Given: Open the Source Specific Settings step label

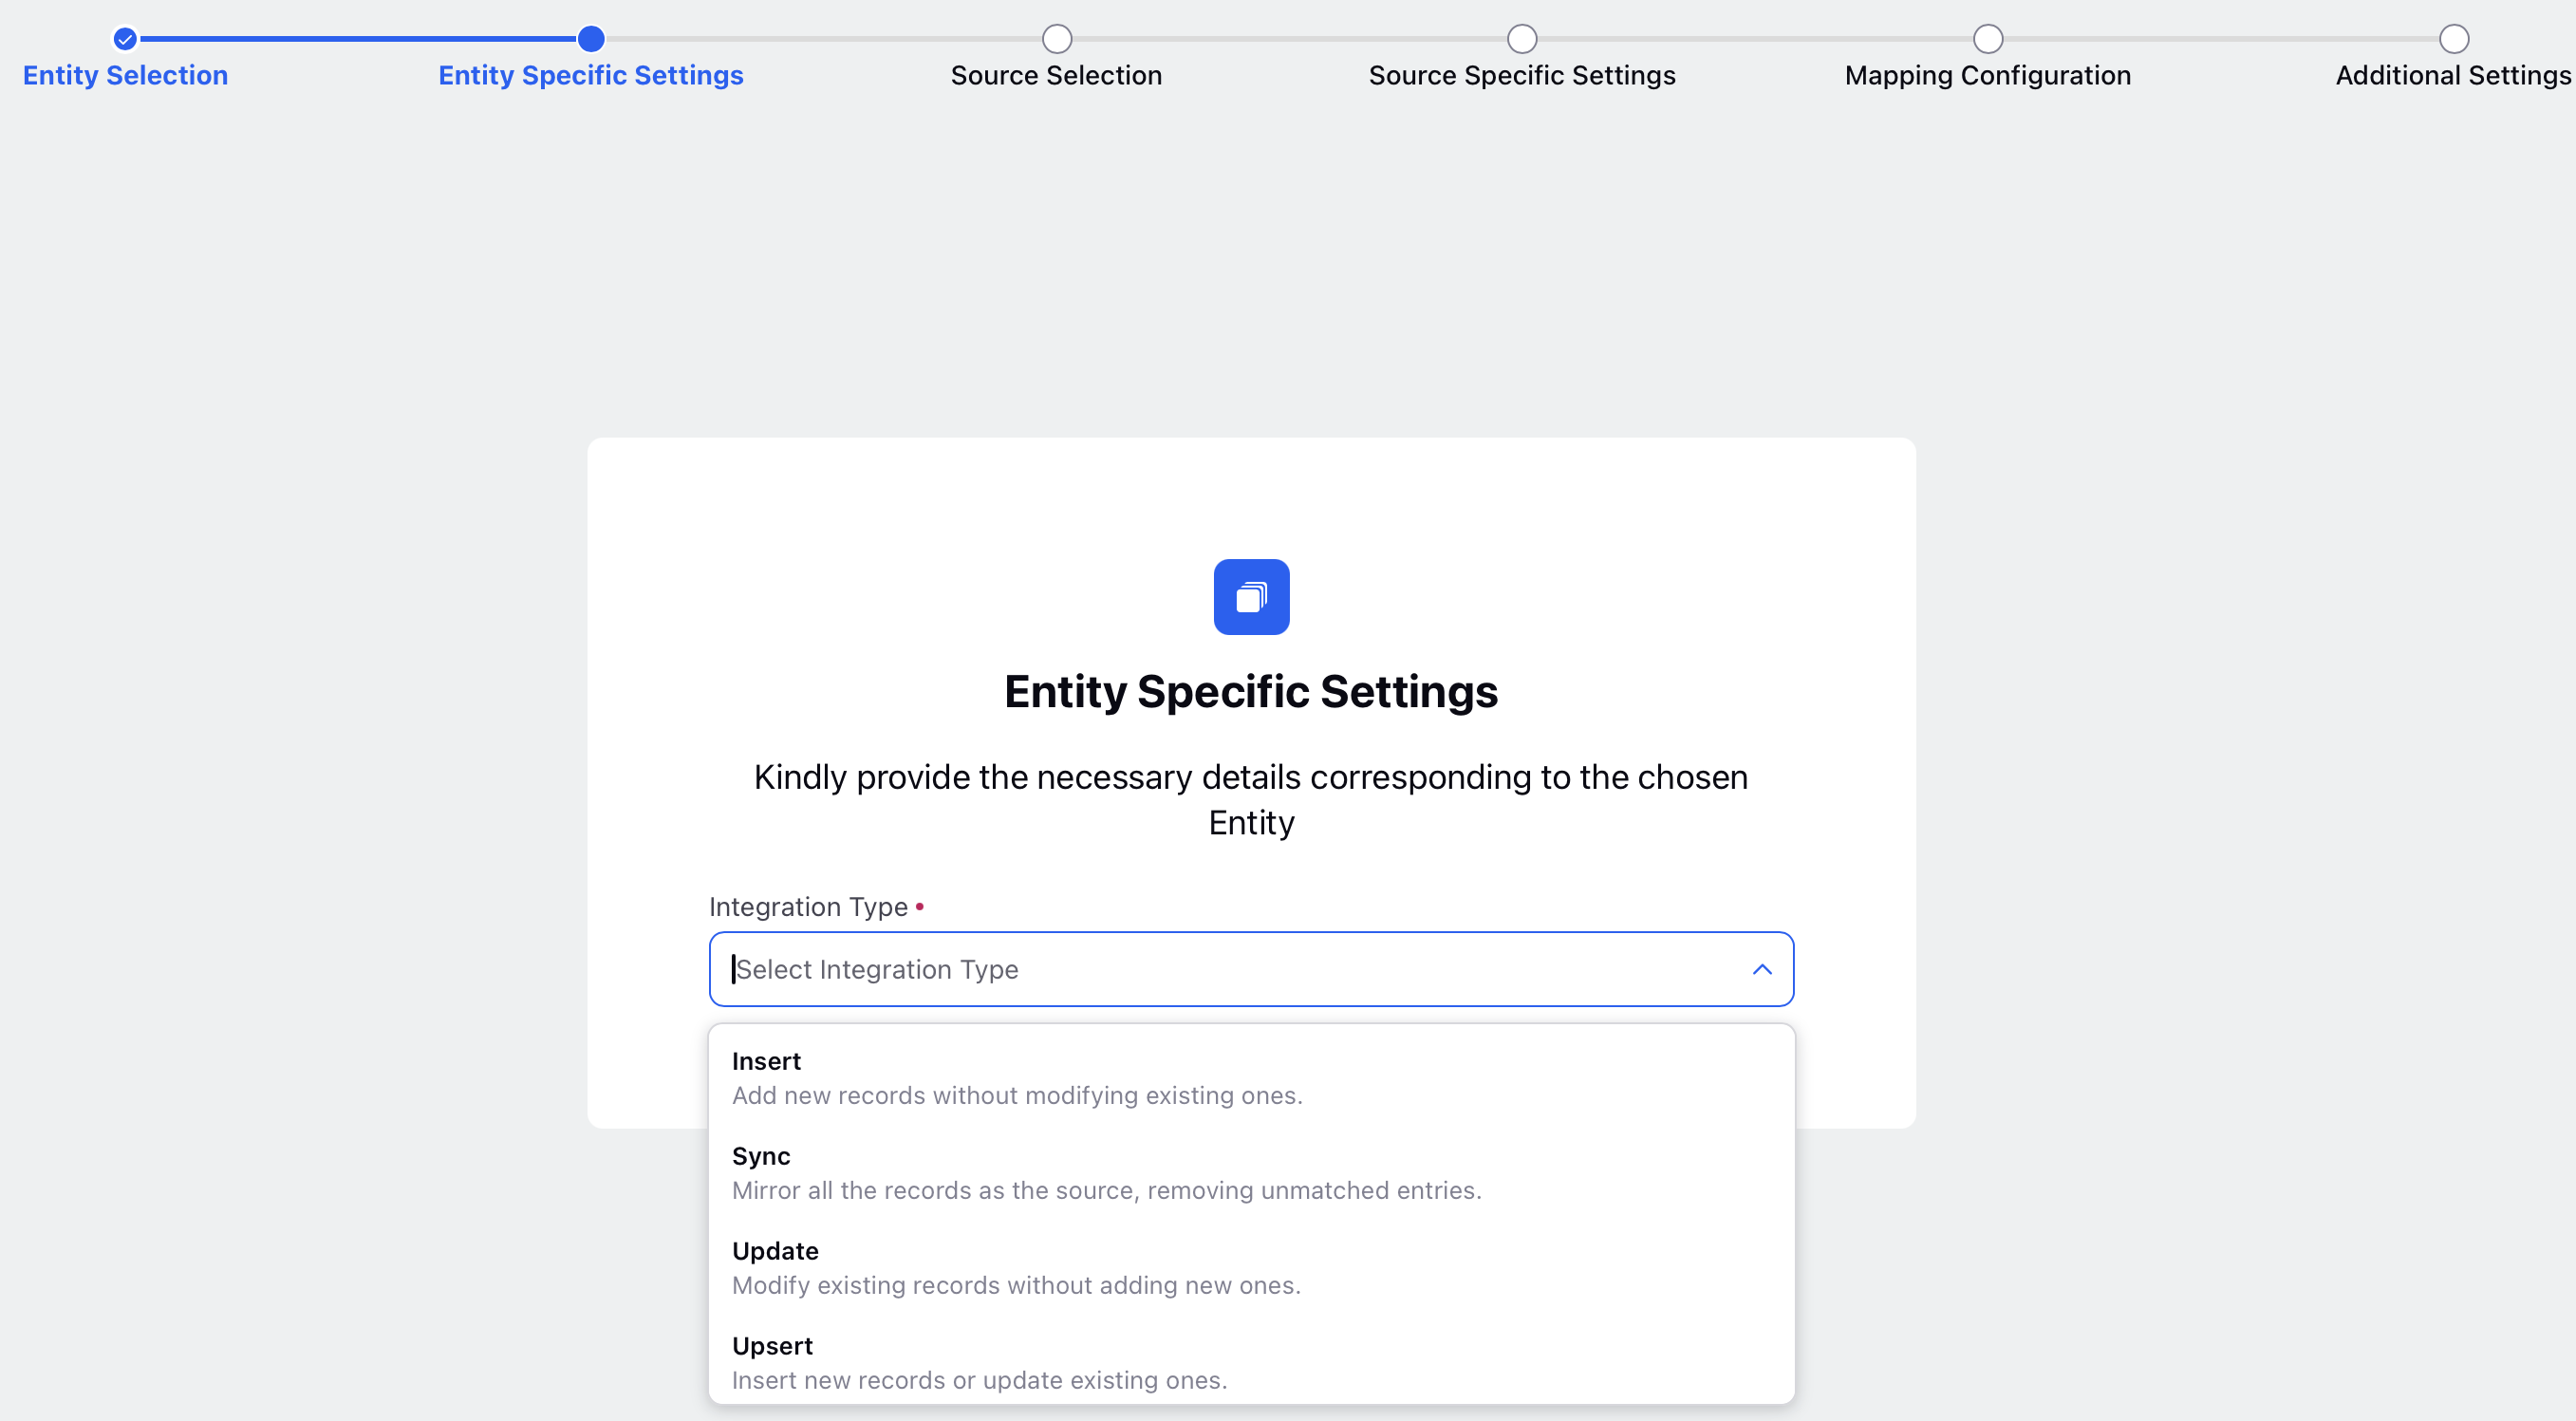Looking at the screenshot, I should 1522,75.
